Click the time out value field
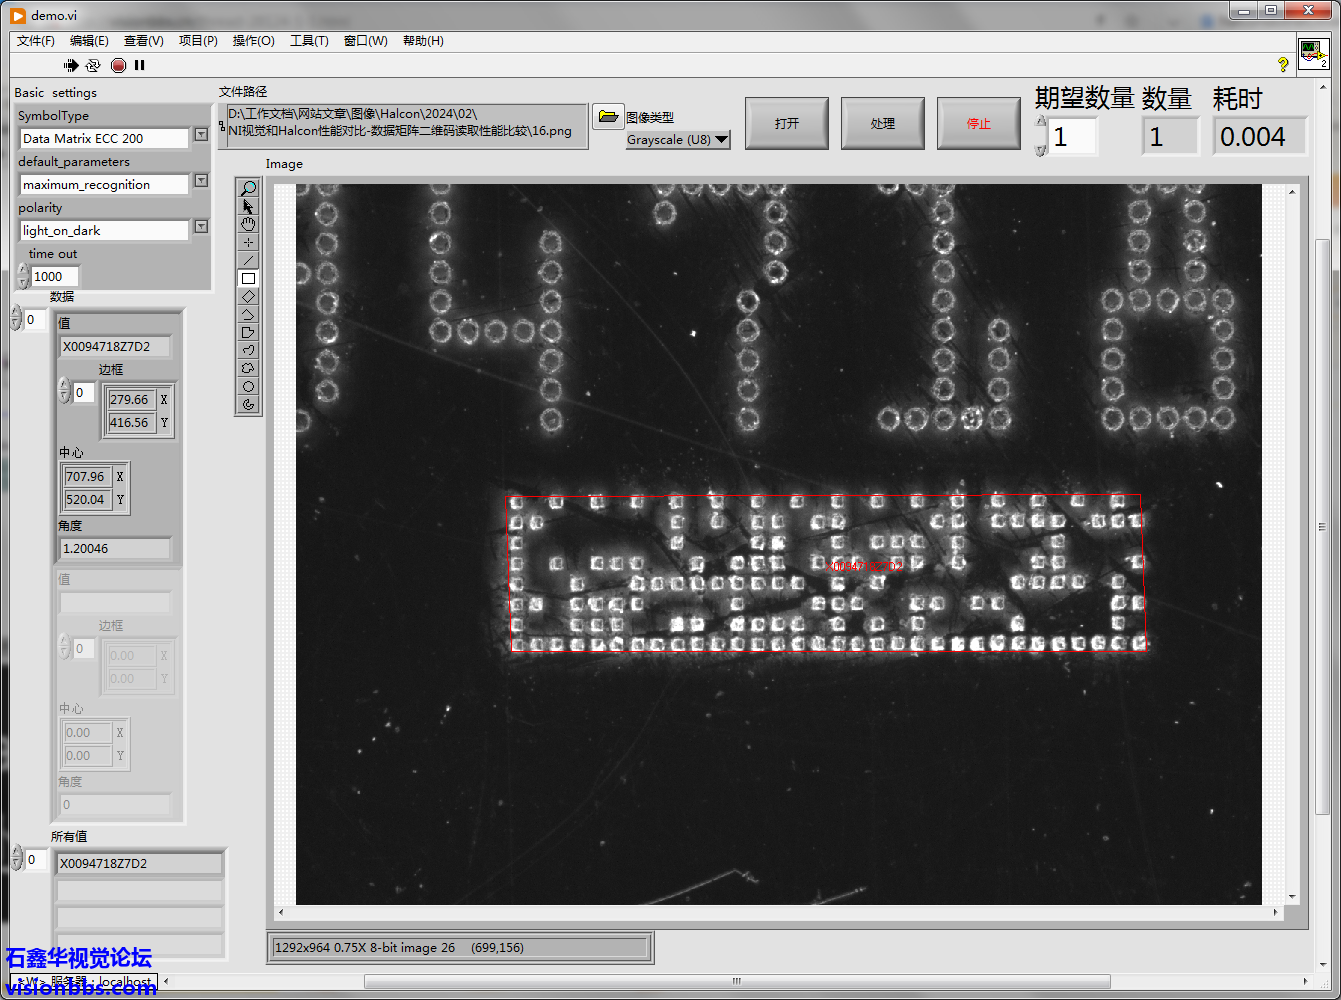This screenshot has height=1000, width=1341. (x=54, y=277)
